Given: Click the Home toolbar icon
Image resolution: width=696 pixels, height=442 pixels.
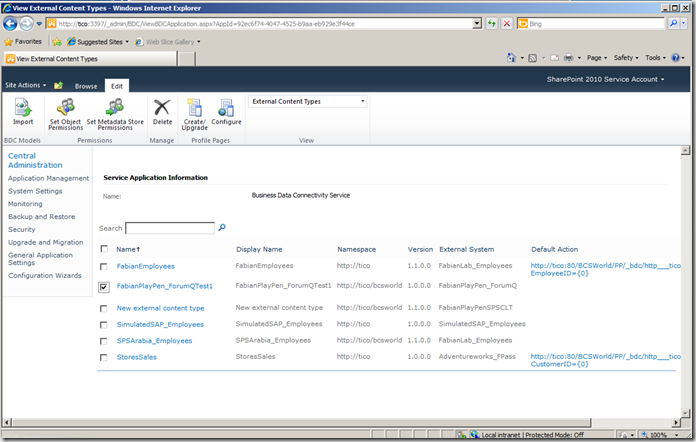Looking at the screenshot, I should click(511, 58).
